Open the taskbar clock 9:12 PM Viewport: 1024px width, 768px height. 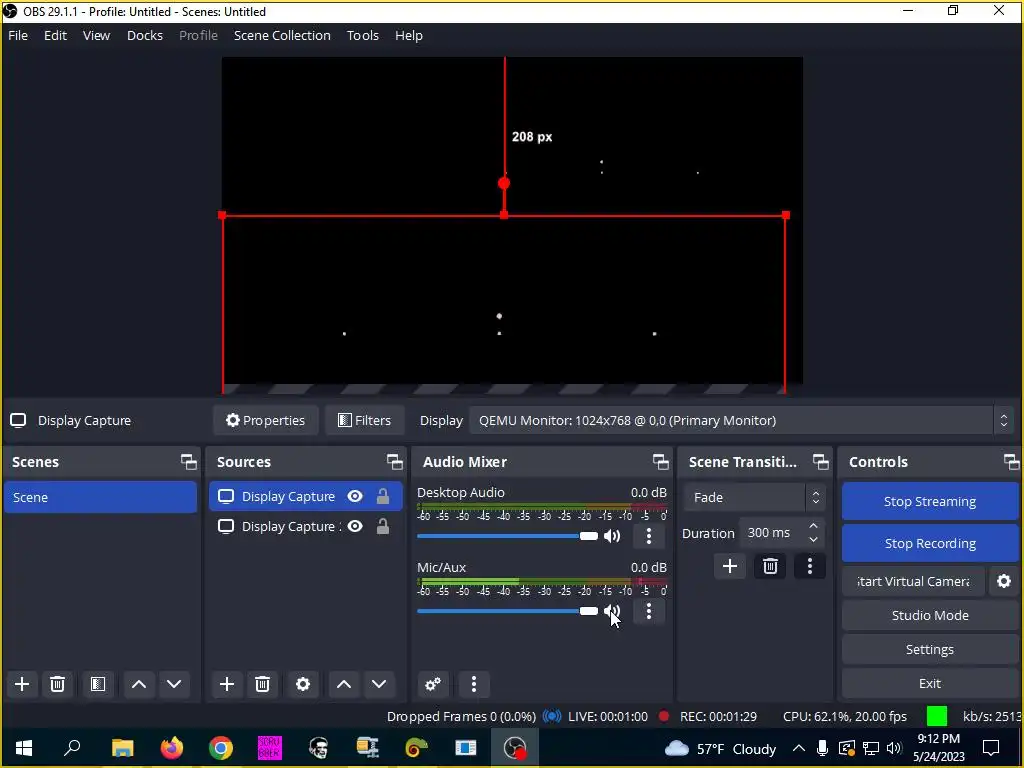click(938, 748)
